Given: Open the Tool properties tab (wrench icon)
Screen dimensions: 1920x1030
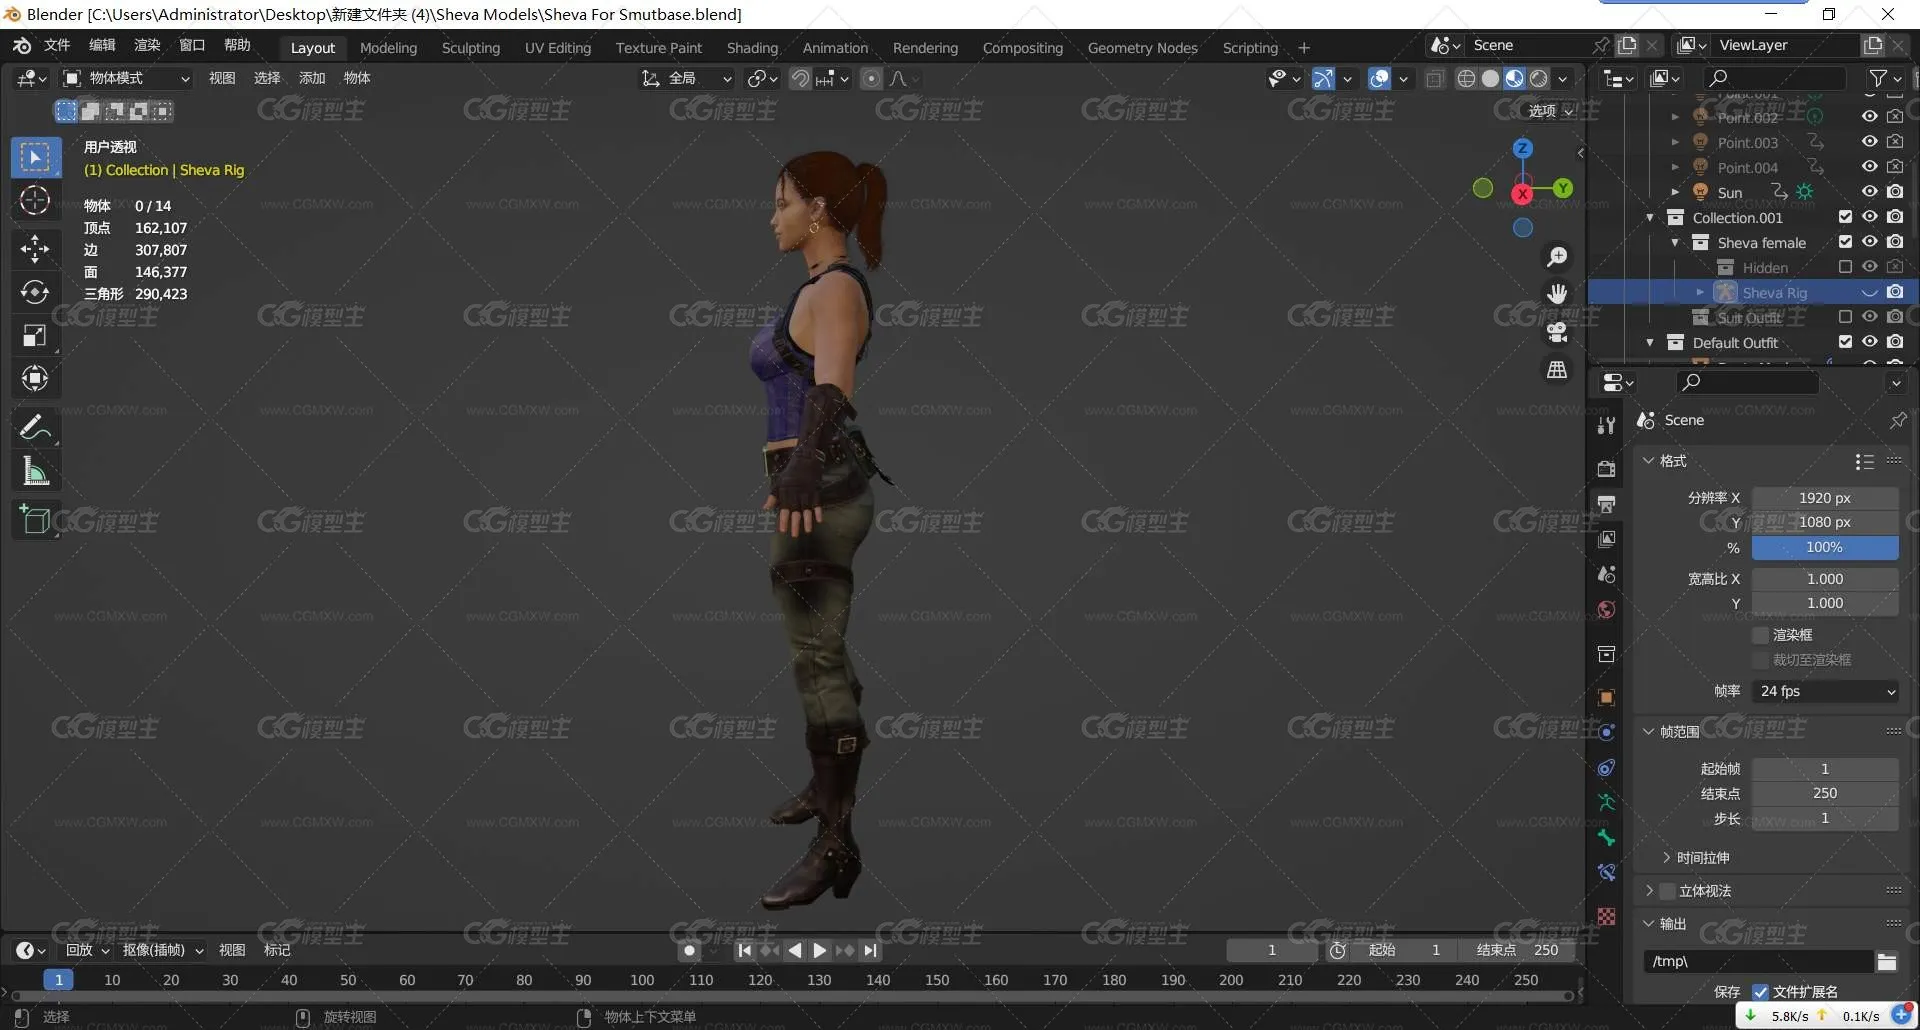Looking at the screenshot, I should (x=1606, y=425).
